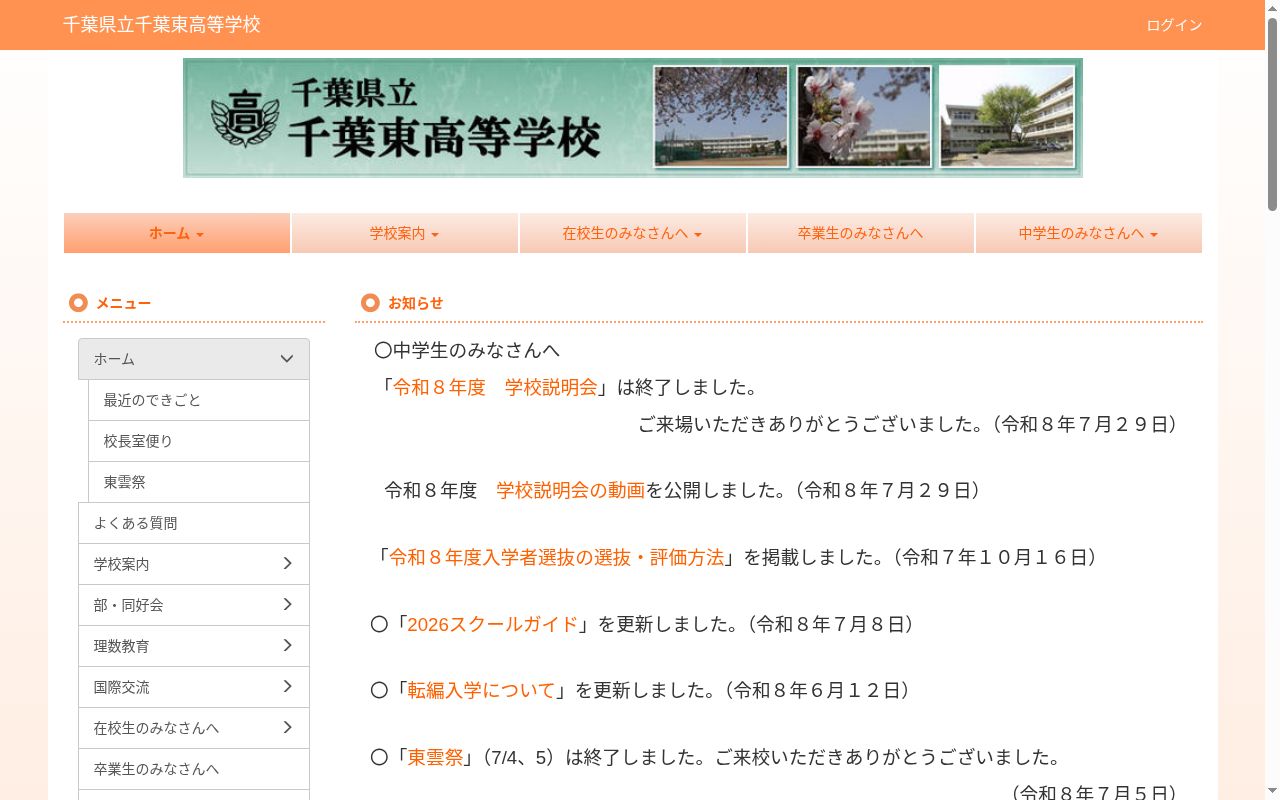The image size is (1280, 800).
Task: Click the orange circle icon beside お知らせ
Action: pos(370,302)
